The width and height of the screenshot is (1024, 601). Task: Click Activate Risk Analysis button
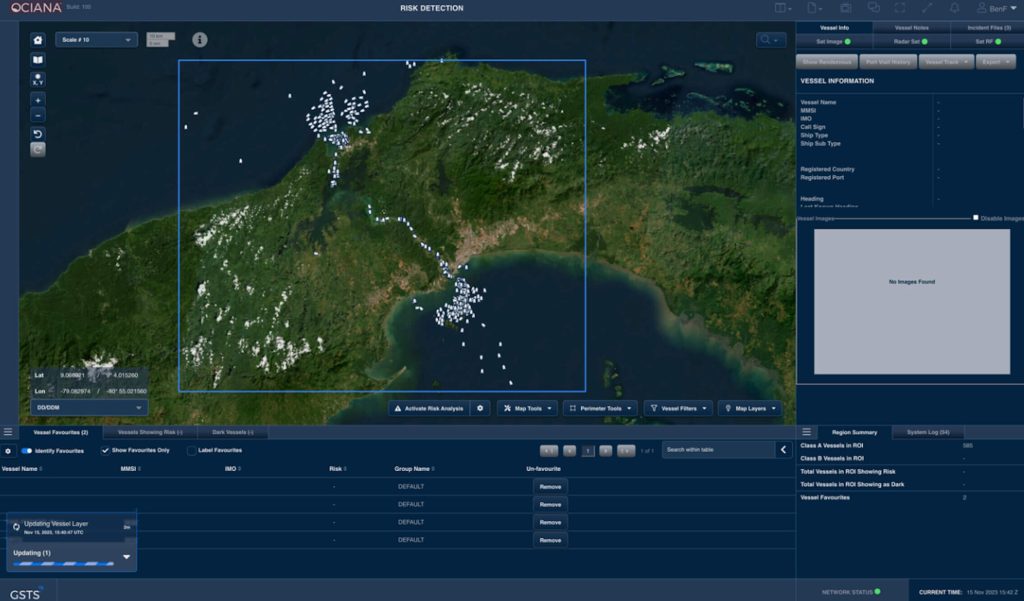pyautogui.click(x=428, y=408)
